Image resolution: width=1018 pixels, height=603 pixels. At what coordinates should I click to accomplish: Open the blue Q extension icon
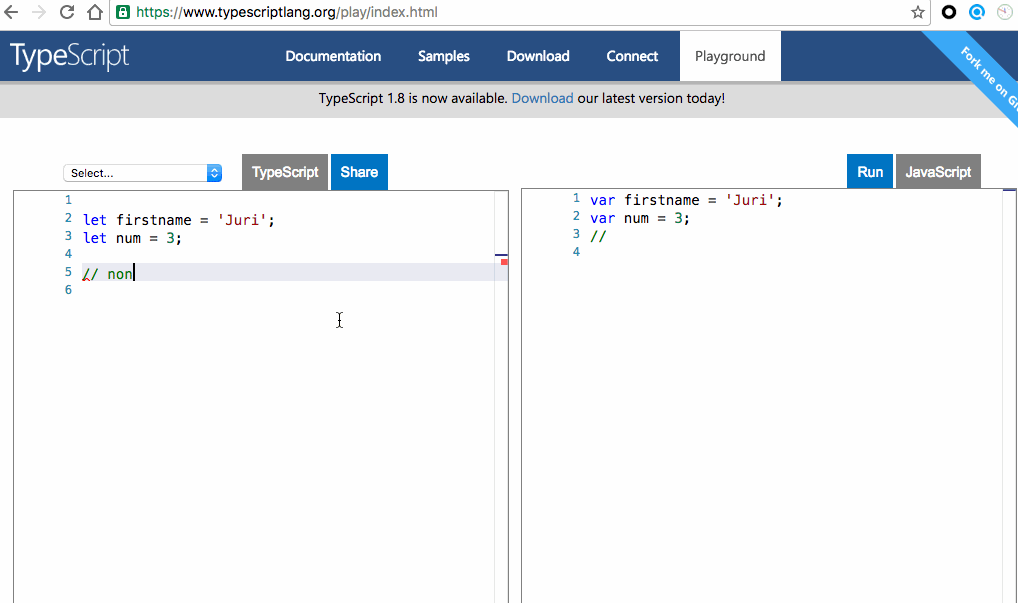(x=977, y=13)
